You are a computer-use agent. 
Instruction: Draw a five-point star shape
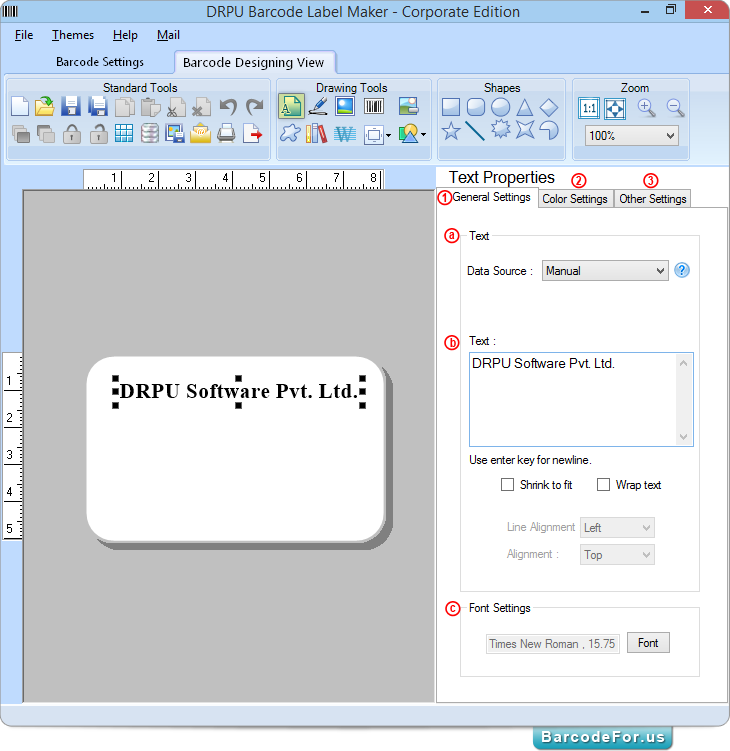tap(450, 130)
